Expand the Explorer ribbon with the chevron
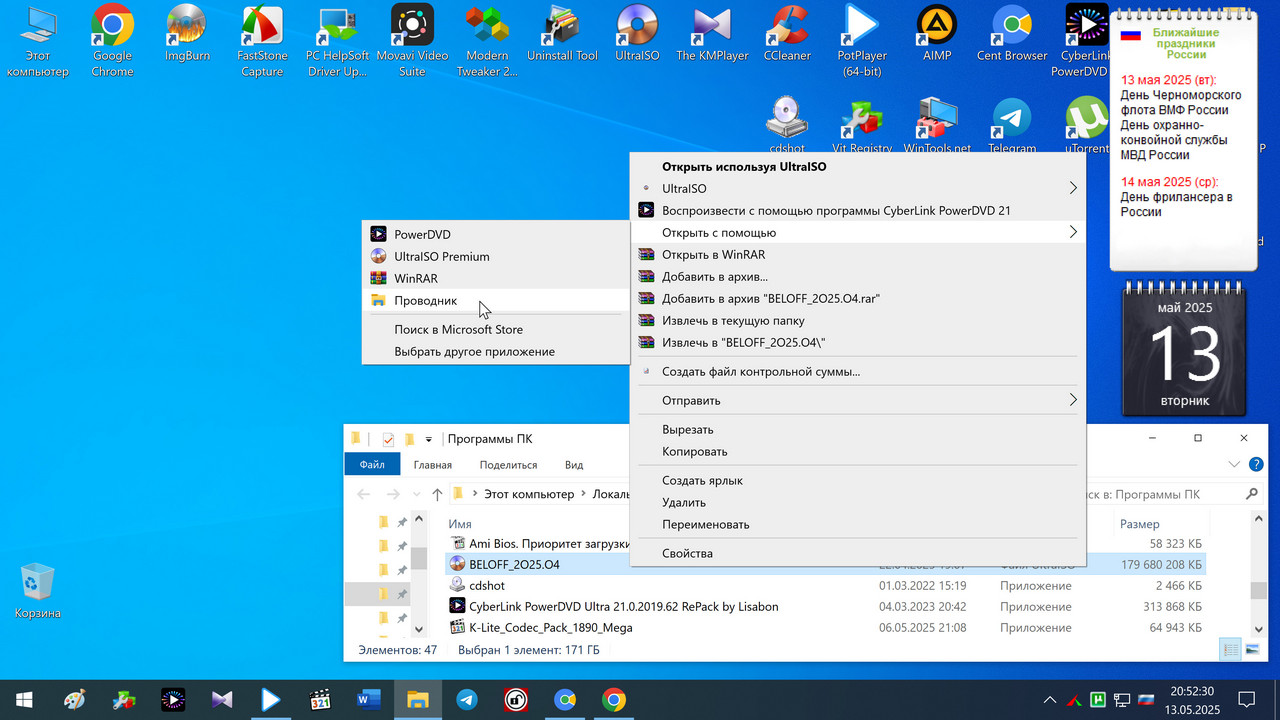Image resolution: width=1280 pixels, height=720 pixels. click(x=1236, y=464)
